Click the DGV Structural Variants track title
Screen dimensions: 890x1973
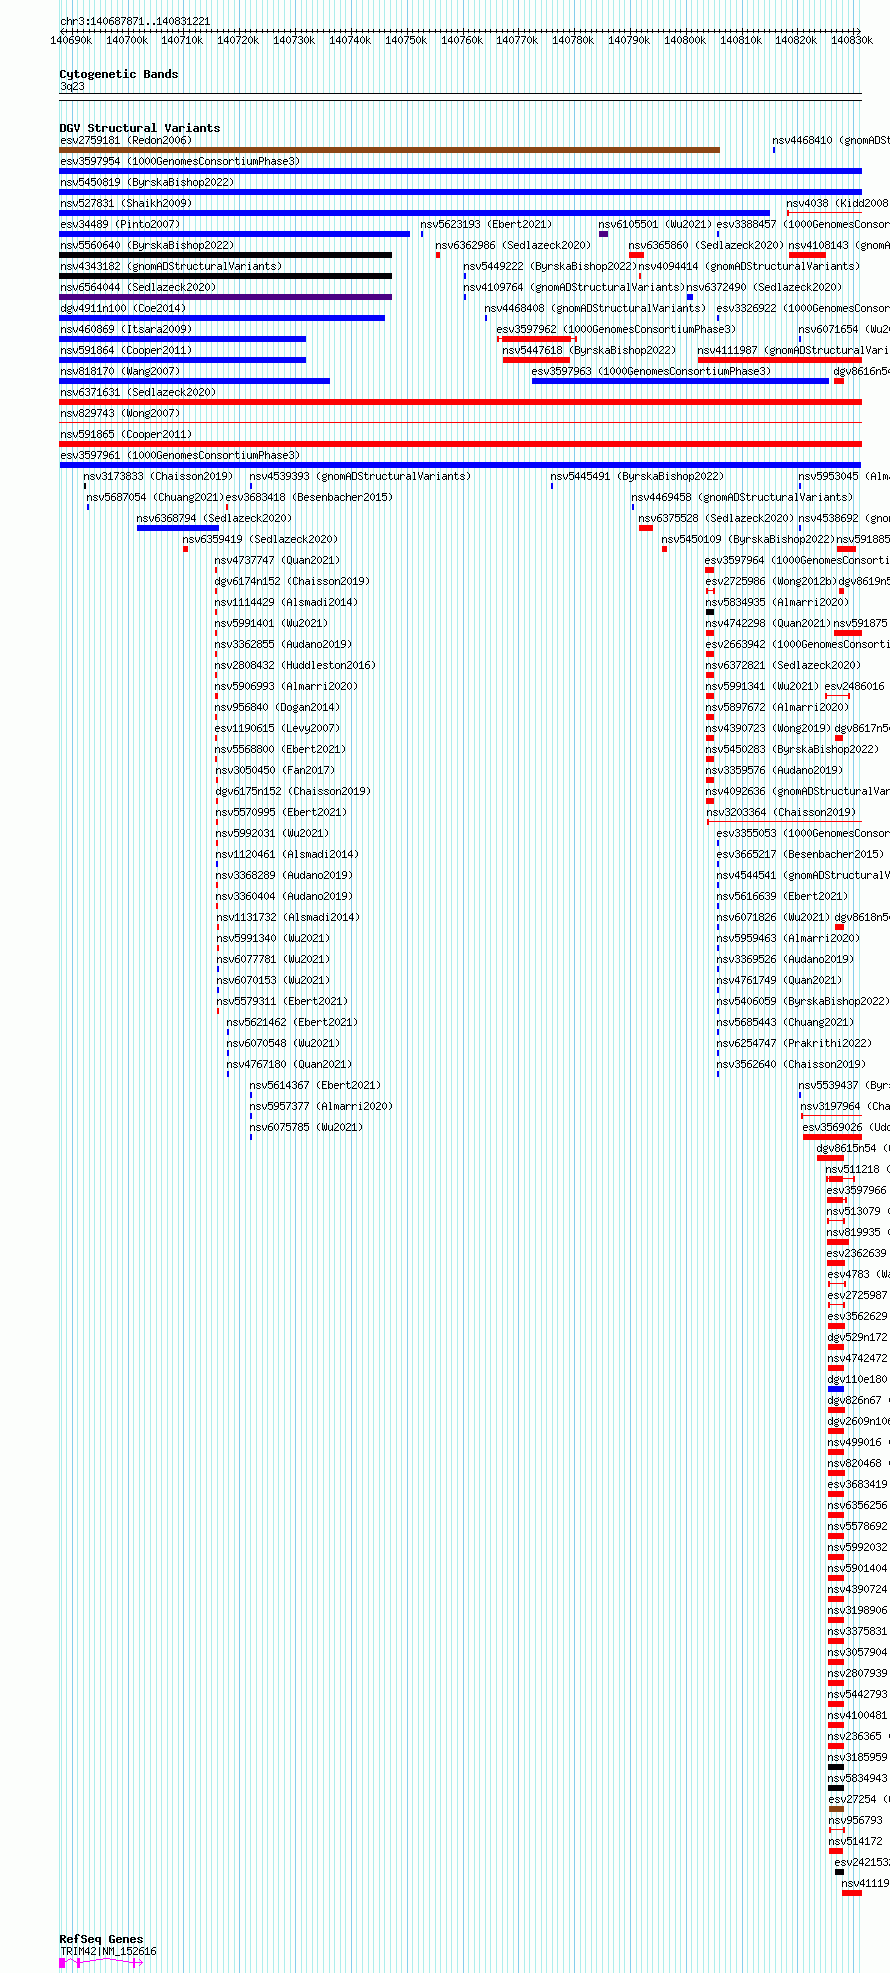(x=140, y=128)
